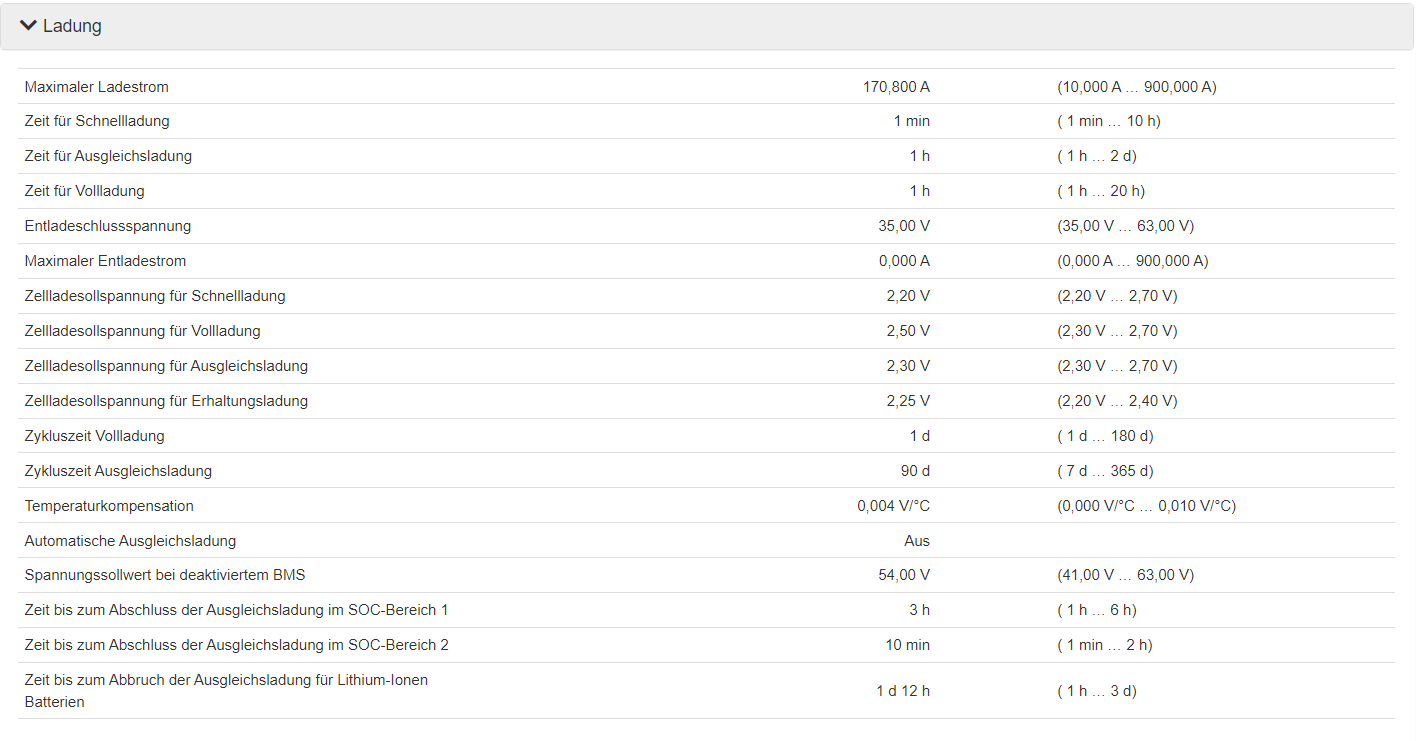
Task: Select Spannungssollwert bei deaktiviertem BMS value
Action: [x=904, y=575]
